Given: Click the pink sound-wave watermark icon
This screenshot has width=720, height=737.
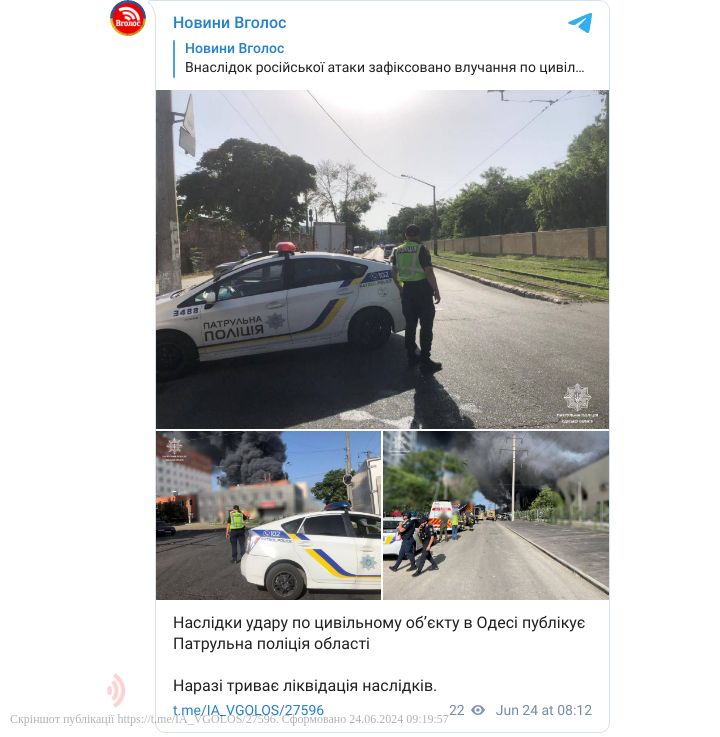Looking at the screenshot, I should click(116, 690).
